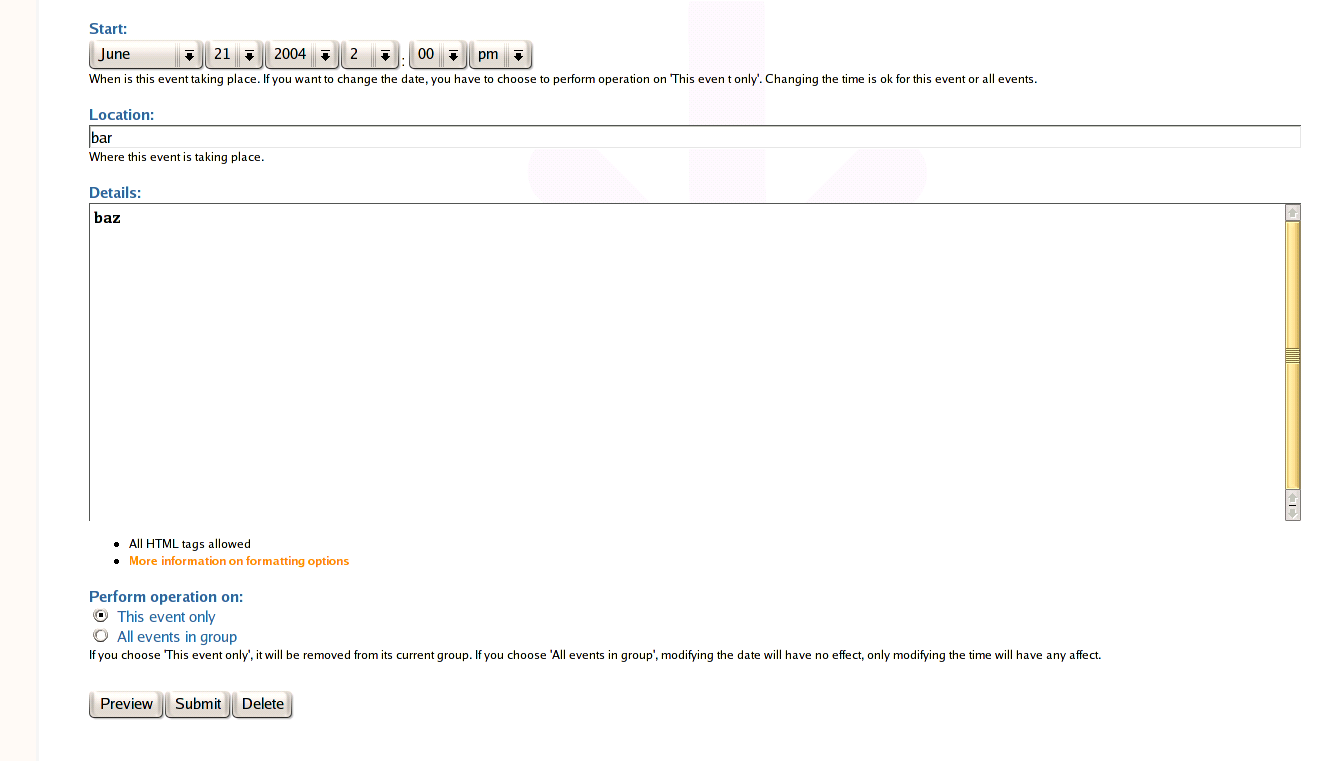This screenshot has height=761, width=1342.
Task: Open 'More information on formatting options' link
Action: pos(239,561)
